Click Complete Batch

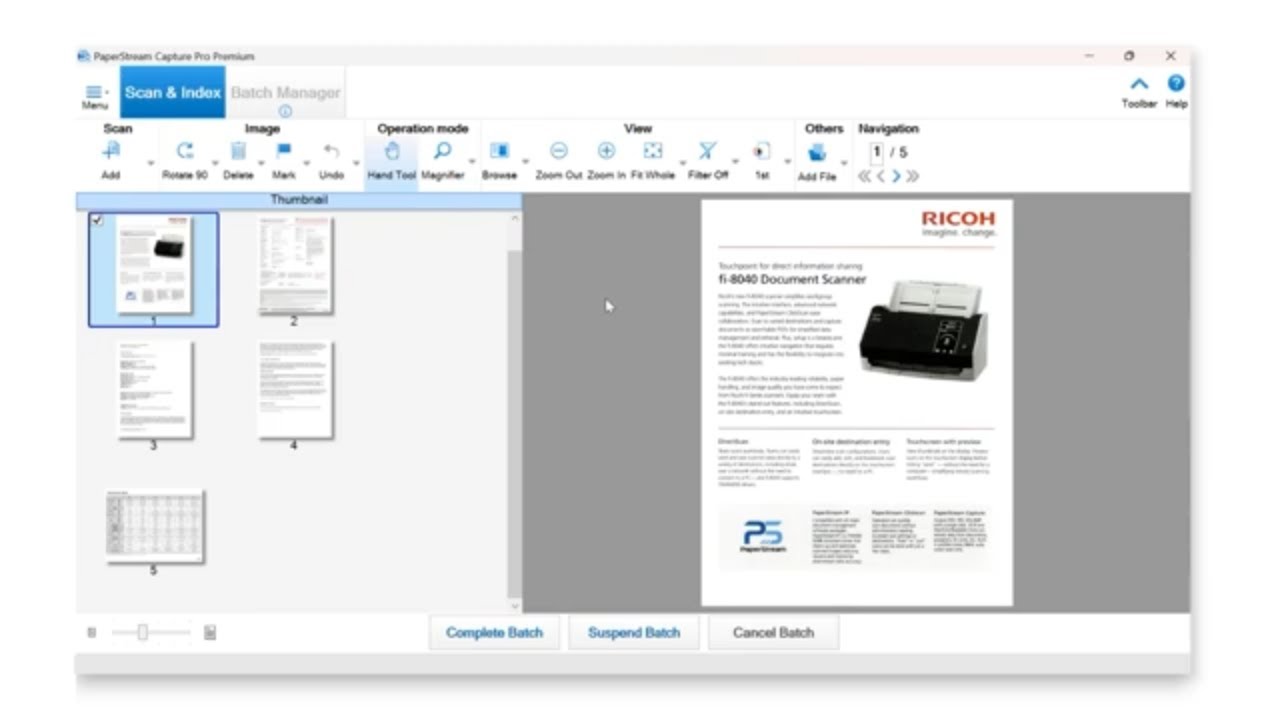tap(495, 633)
